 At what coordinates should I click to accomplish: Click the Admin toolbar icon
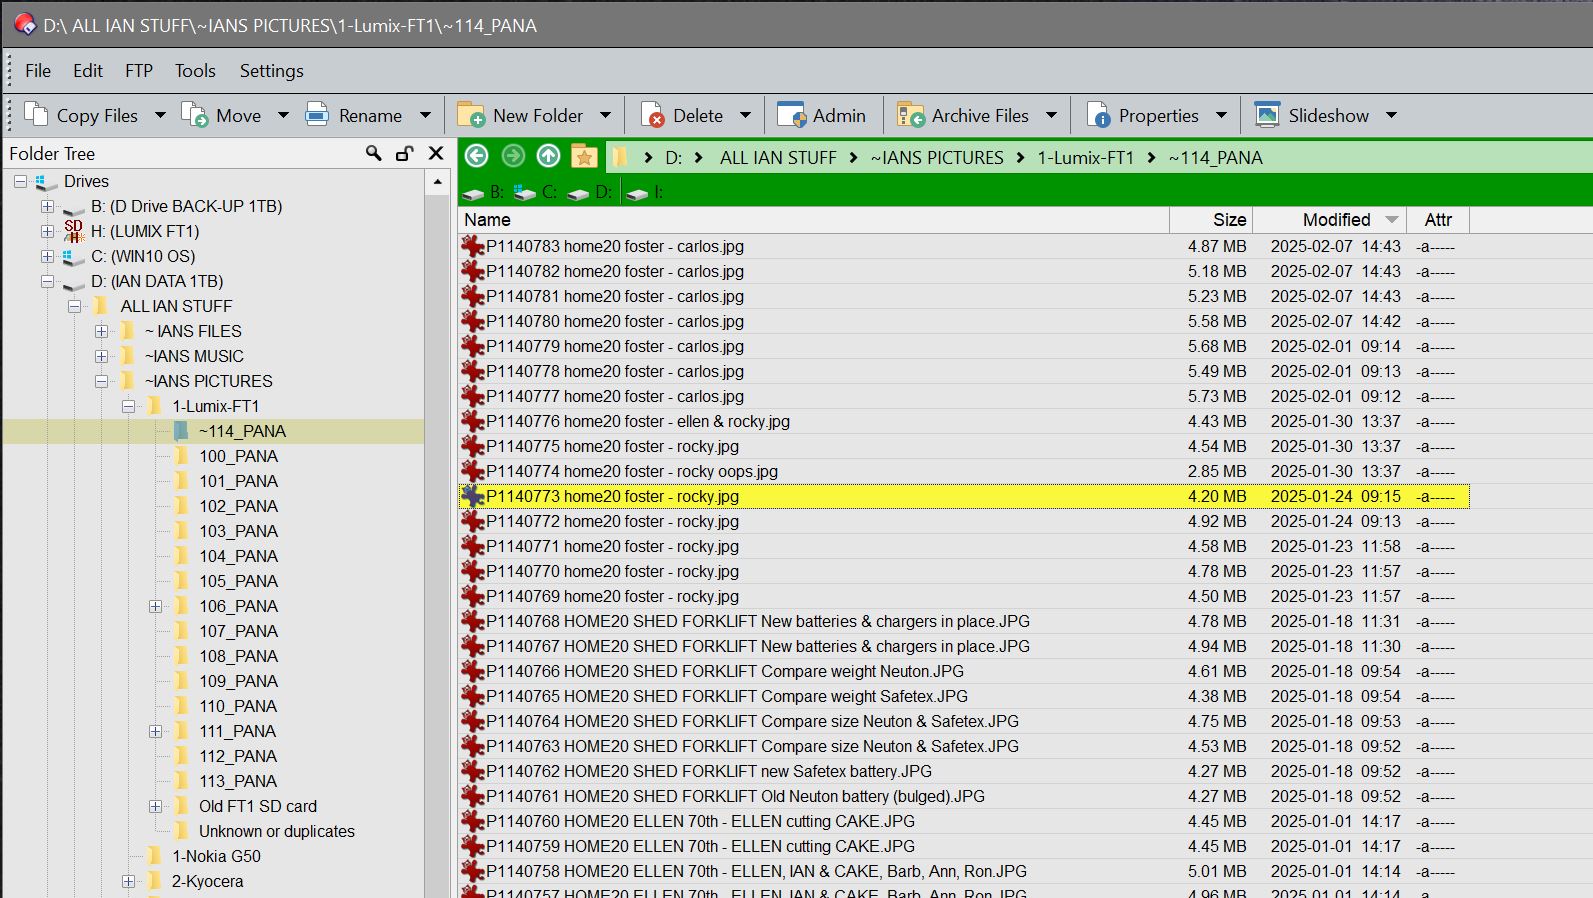[791, 115]
